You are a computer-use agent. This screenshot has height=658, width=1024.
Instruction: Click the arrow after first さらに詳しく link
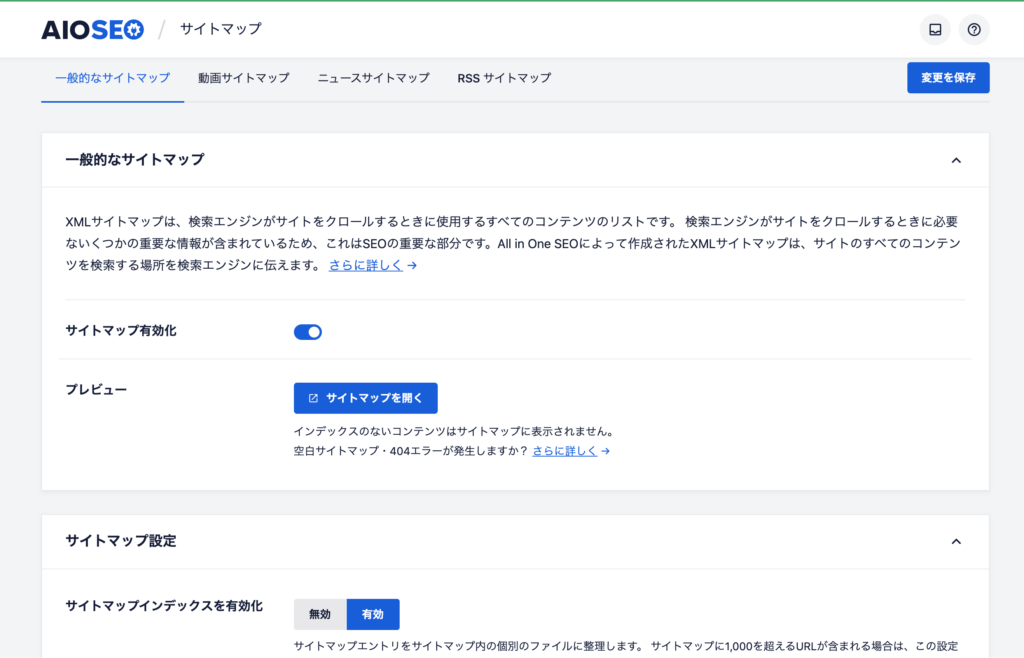click(x=412, y=266)
